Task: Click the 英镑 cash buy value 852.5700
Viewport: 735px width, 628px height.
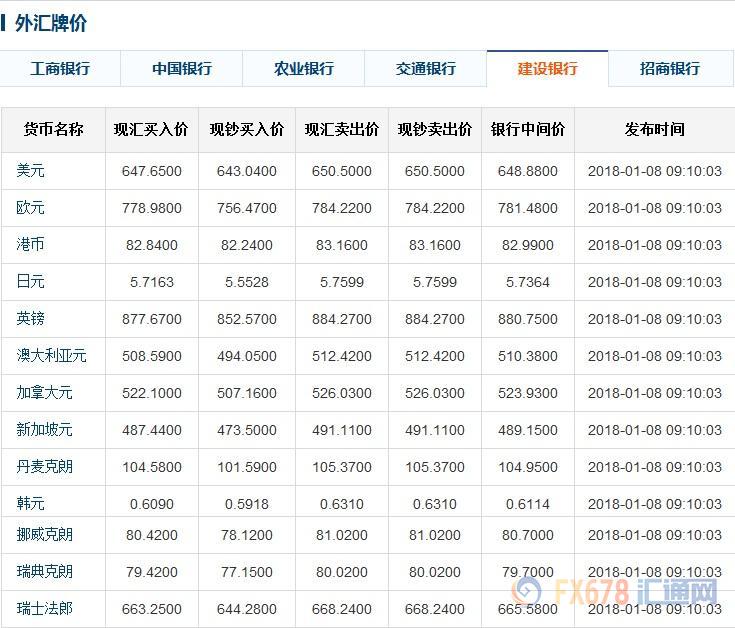Action: pos(247,319)
